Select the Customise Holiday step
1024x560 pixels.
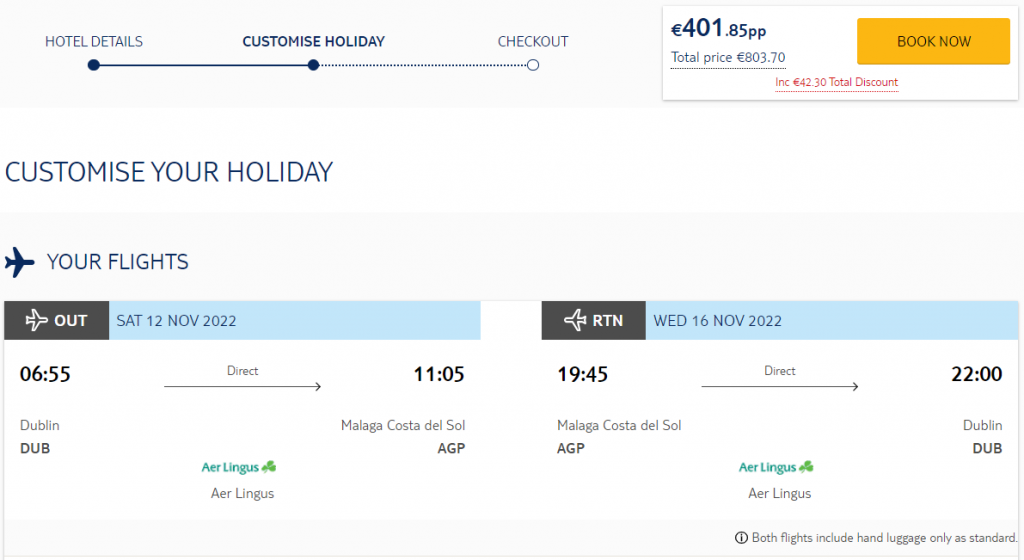(x=313, y=42)
